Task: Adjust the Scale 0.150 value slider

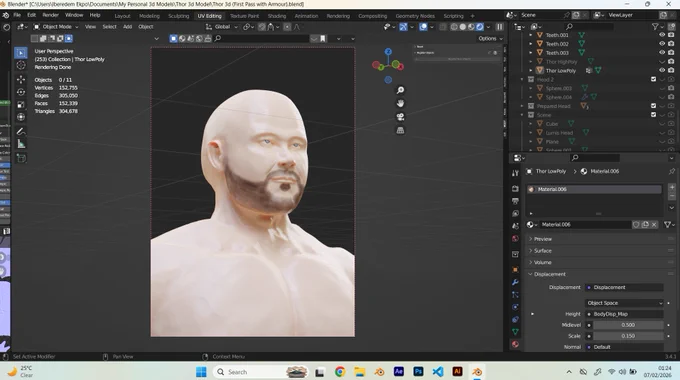Action: click(628, 336)
